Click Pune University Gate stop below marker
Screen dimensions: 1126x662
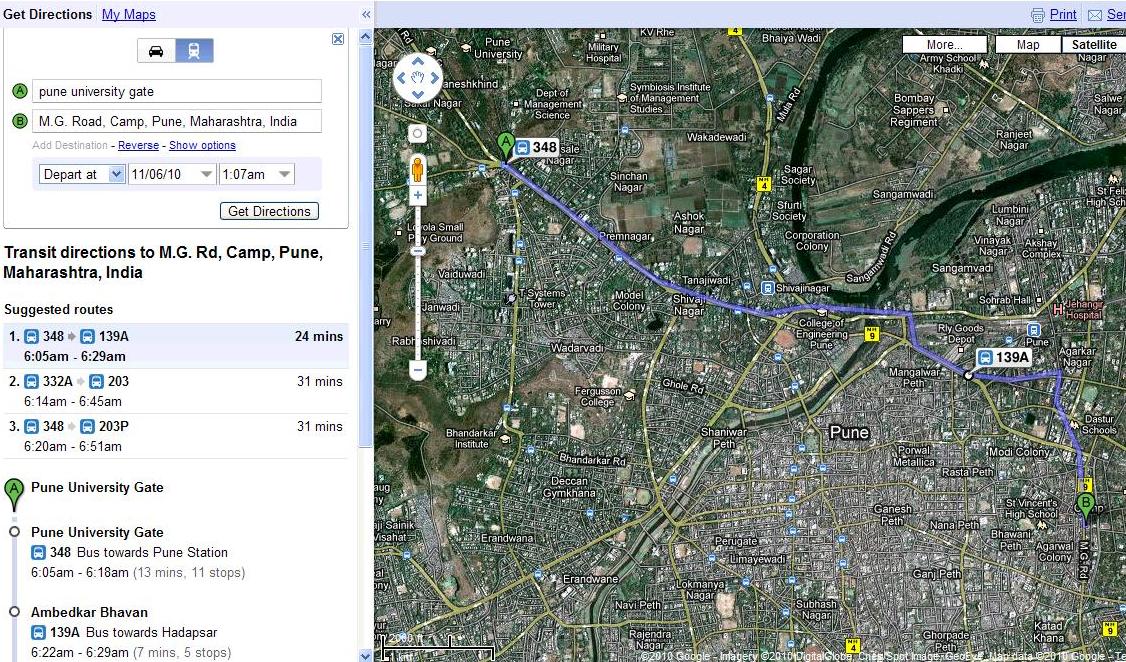coord(97,533)
